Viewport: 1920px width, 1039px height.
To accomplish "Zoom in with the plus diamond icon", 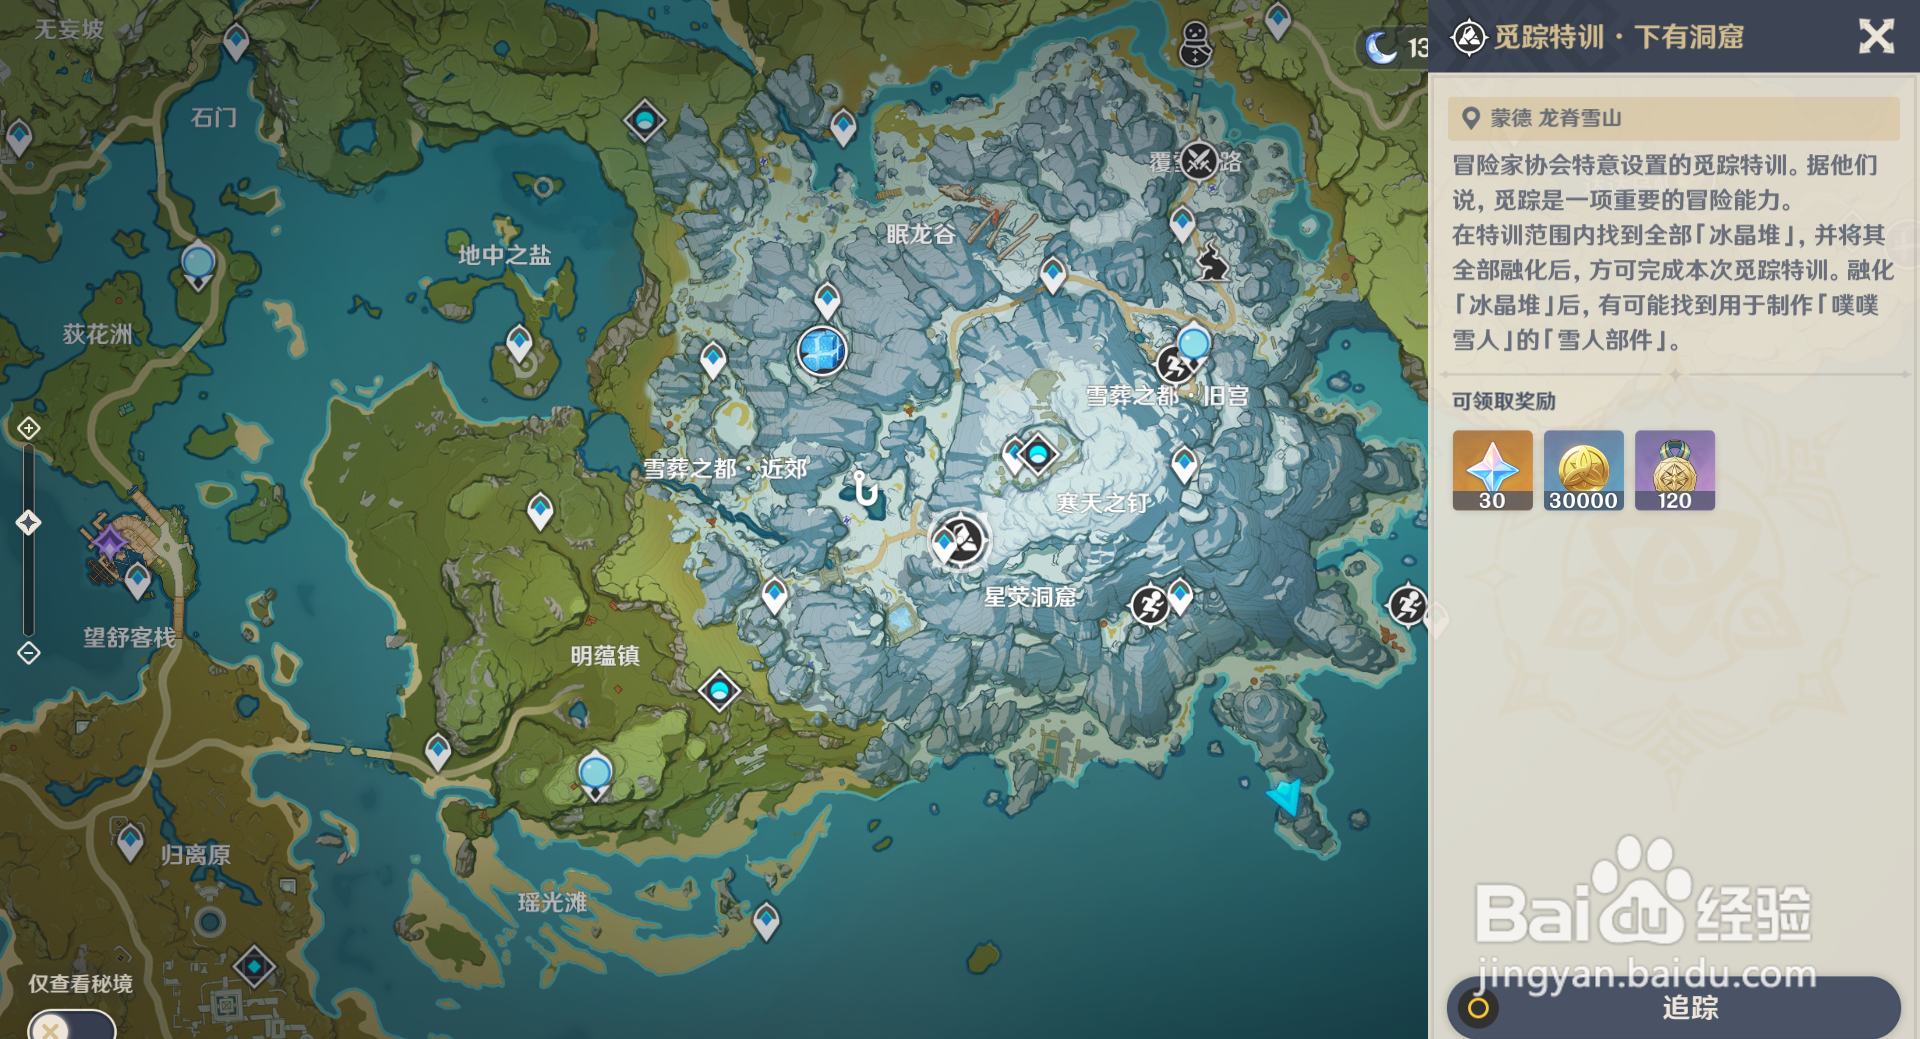I will click(29, 428).
